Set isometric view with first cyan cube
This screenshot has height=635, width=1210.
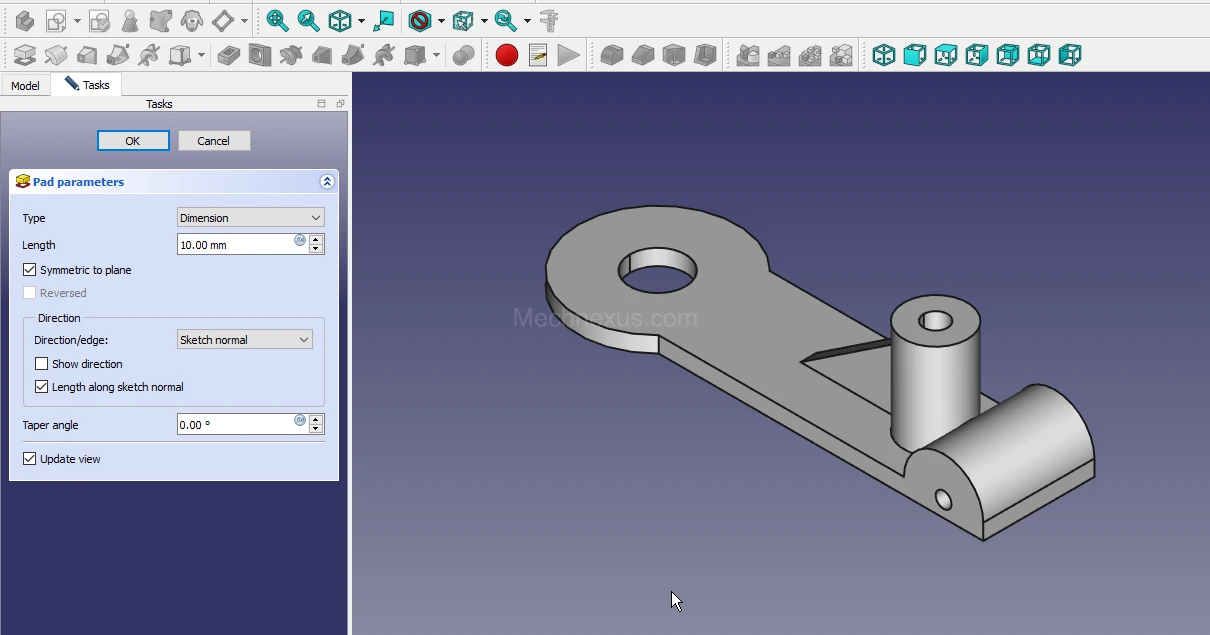tap(884, 55)
